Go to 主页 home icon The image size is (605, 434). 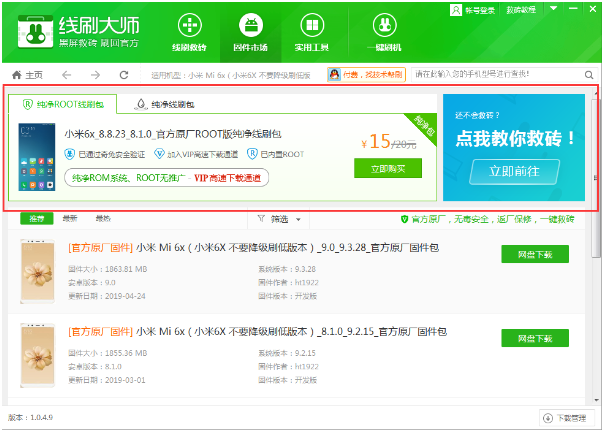click(17, 74)
